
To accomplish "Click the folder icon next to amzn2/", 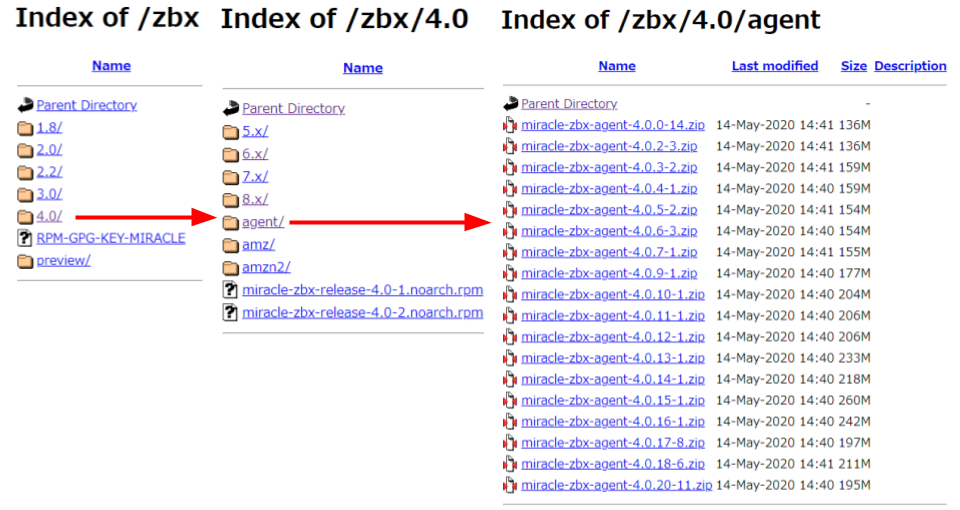I will pos(230,268).
